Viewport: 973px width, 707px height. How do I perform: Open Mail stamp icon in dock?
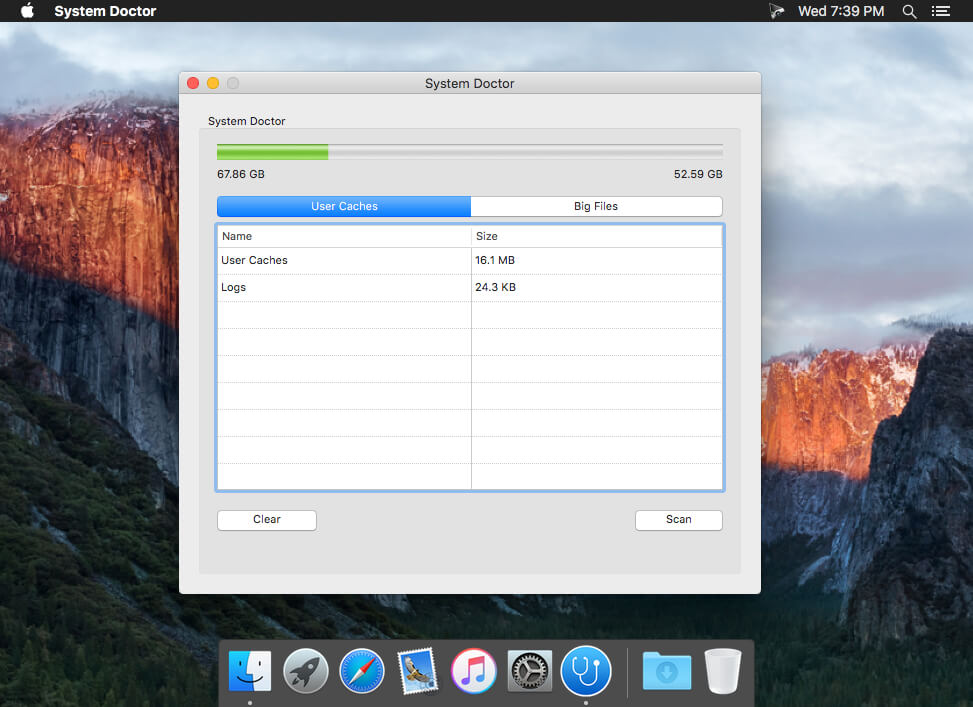[x=418, y=671]
